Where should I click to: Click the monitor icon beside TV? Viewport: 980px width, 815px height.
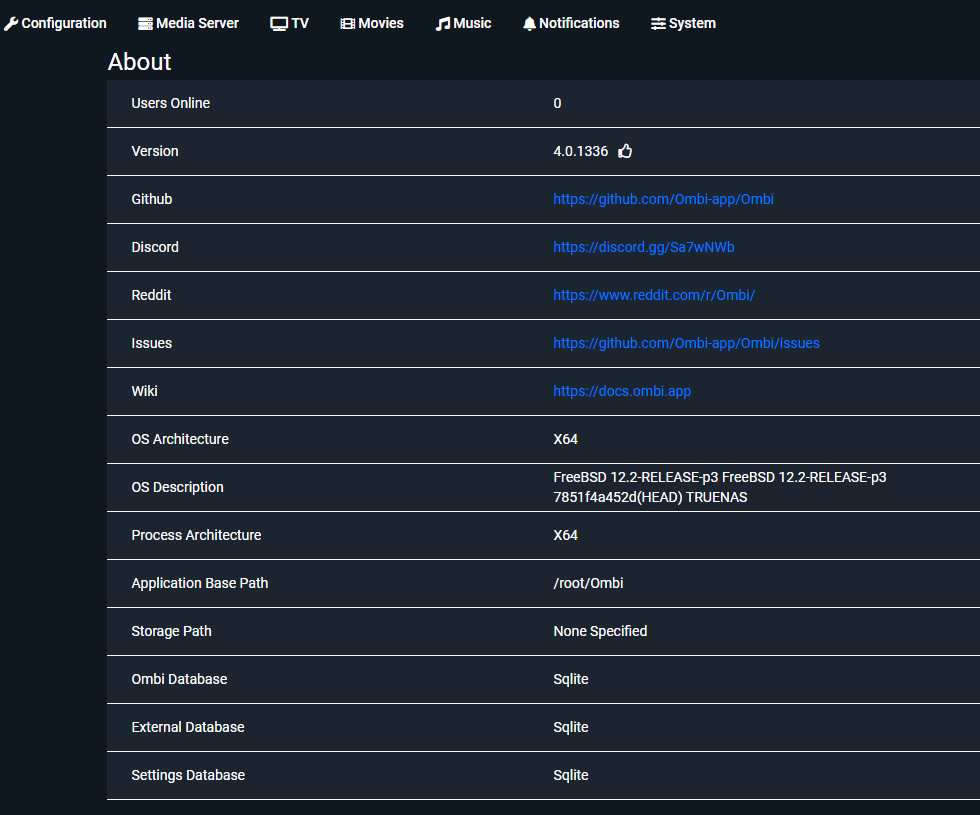[279, 24]
